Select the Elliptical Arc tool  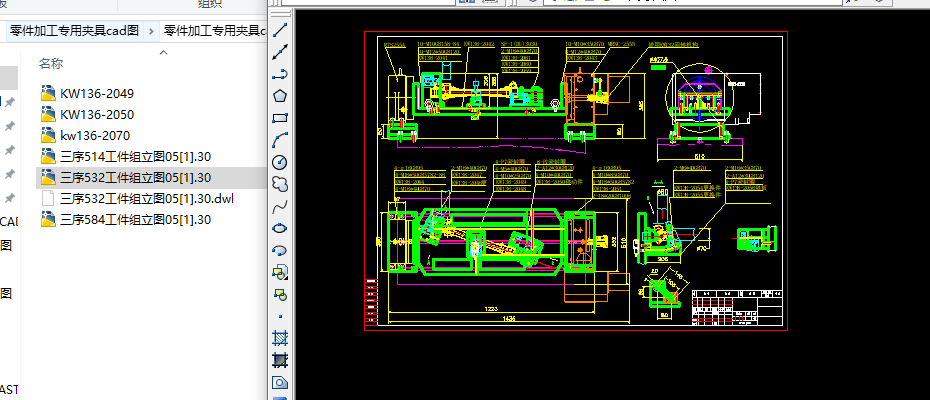(x=280, y=250)
